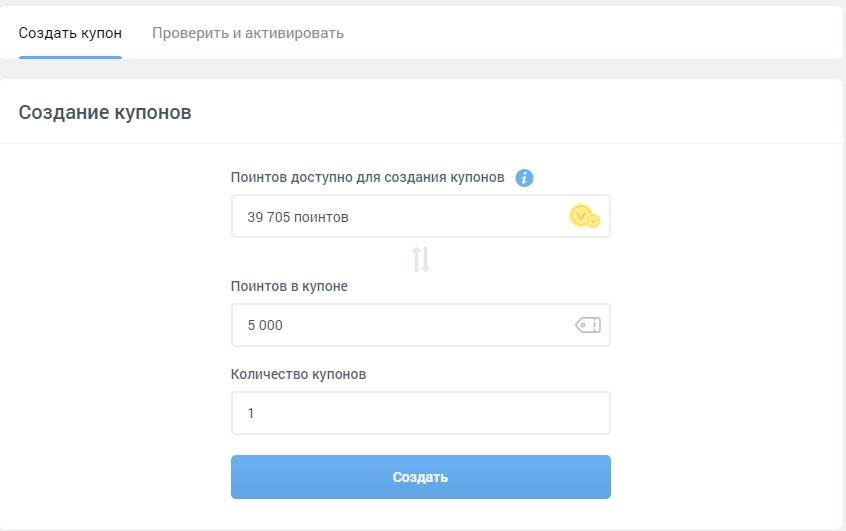Select the Количество купонов input field
The height and width of the screenshot is (531, 846).
click(x=420, y=412)
